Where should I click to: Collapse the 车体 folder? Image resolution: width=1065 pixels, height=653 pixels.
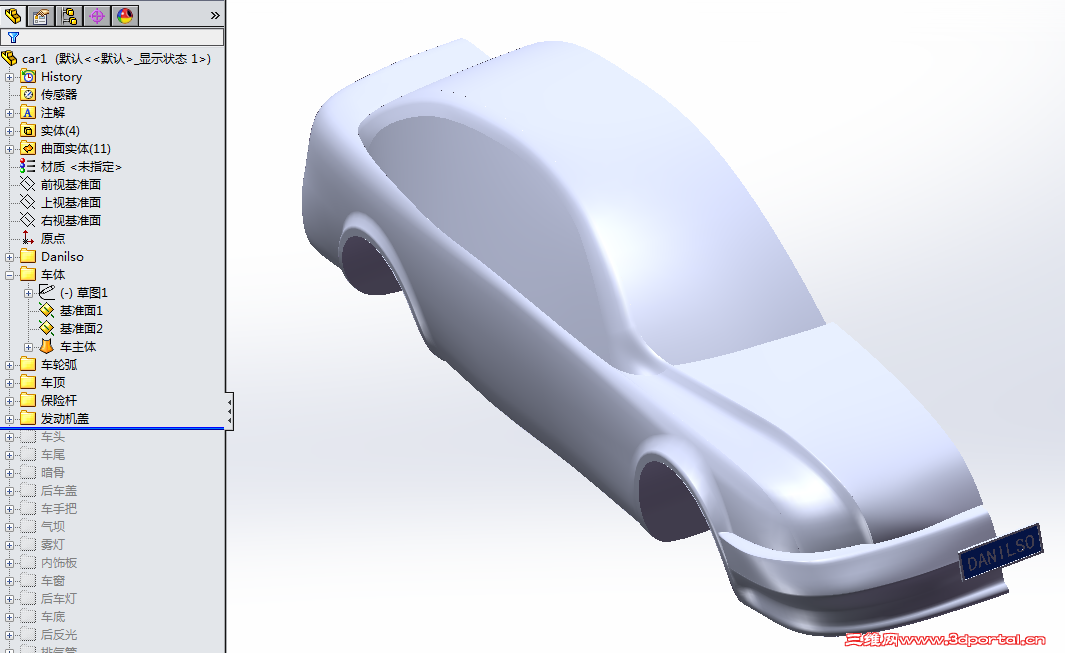(8, 273)
